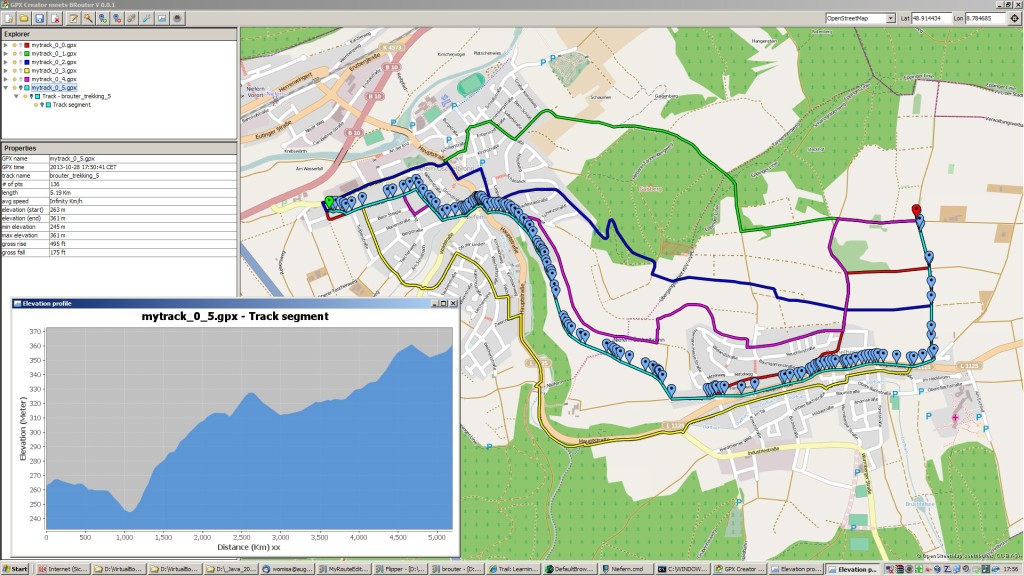Click the Windows Start button

point(15,569)
